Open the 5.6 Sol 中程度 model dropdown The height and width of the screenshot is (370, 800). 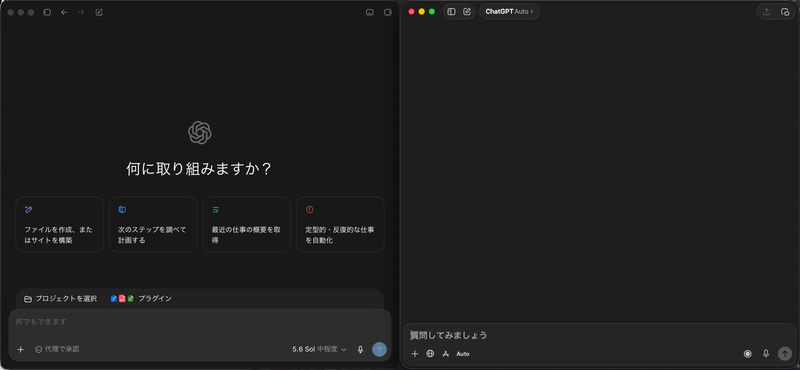point(319,350)
